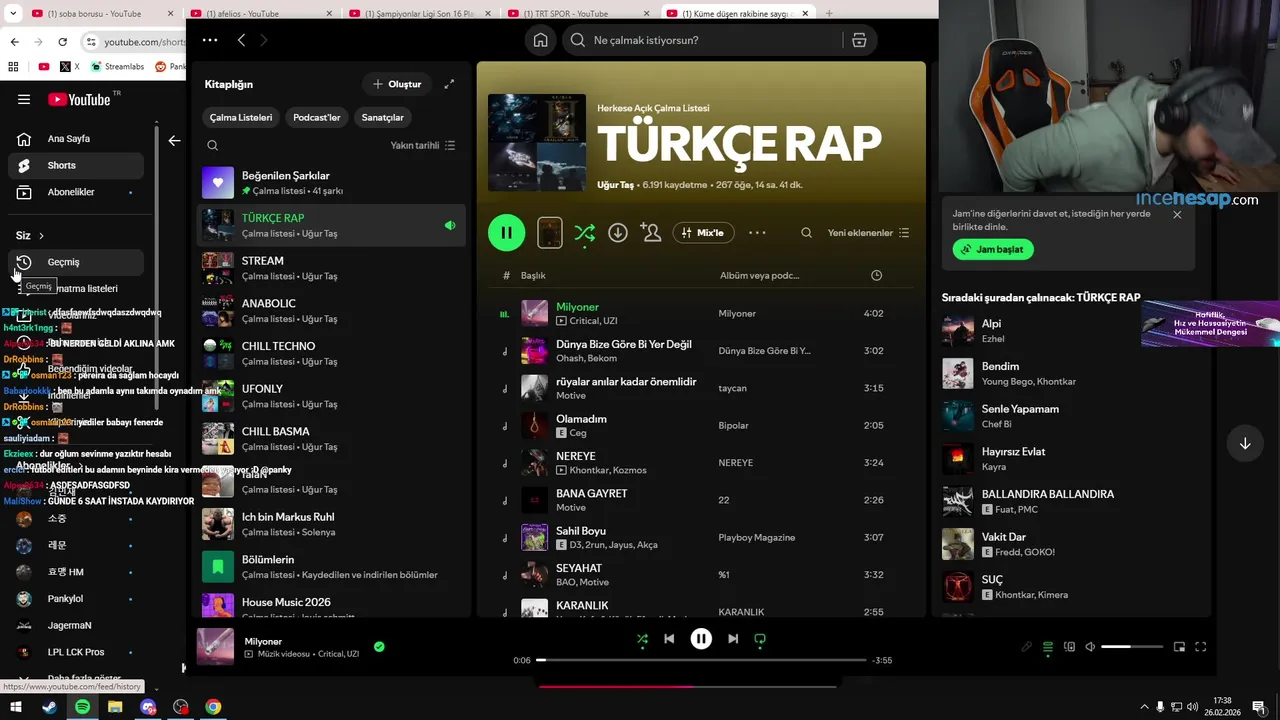
Task: Click the Mix'le button
Action: coord(704,233)
